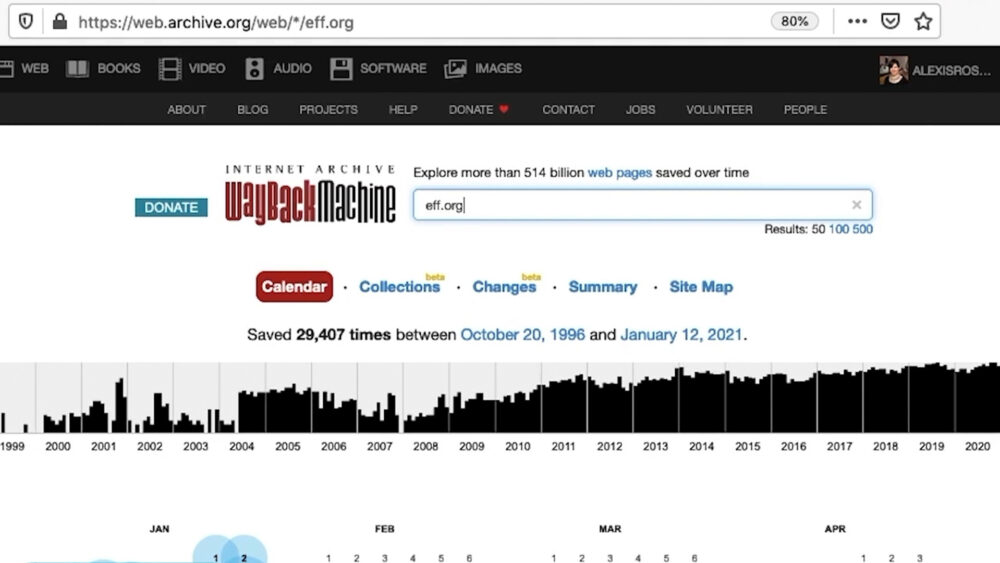The height and width of the screenshot is (563, 1000).
Task: Click the Wayback Machine search input
Action: pos(642,205)
